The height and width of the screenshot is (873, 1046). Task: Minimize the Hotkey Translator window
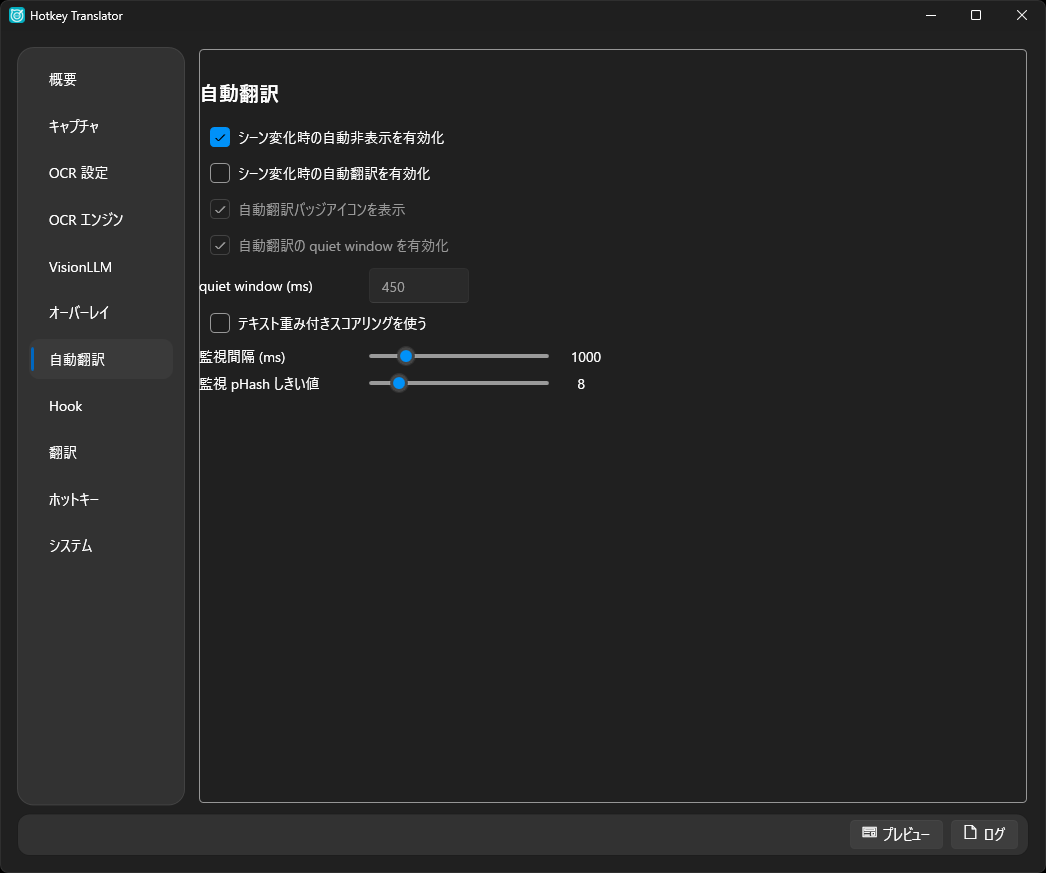(x=931, y=15)
